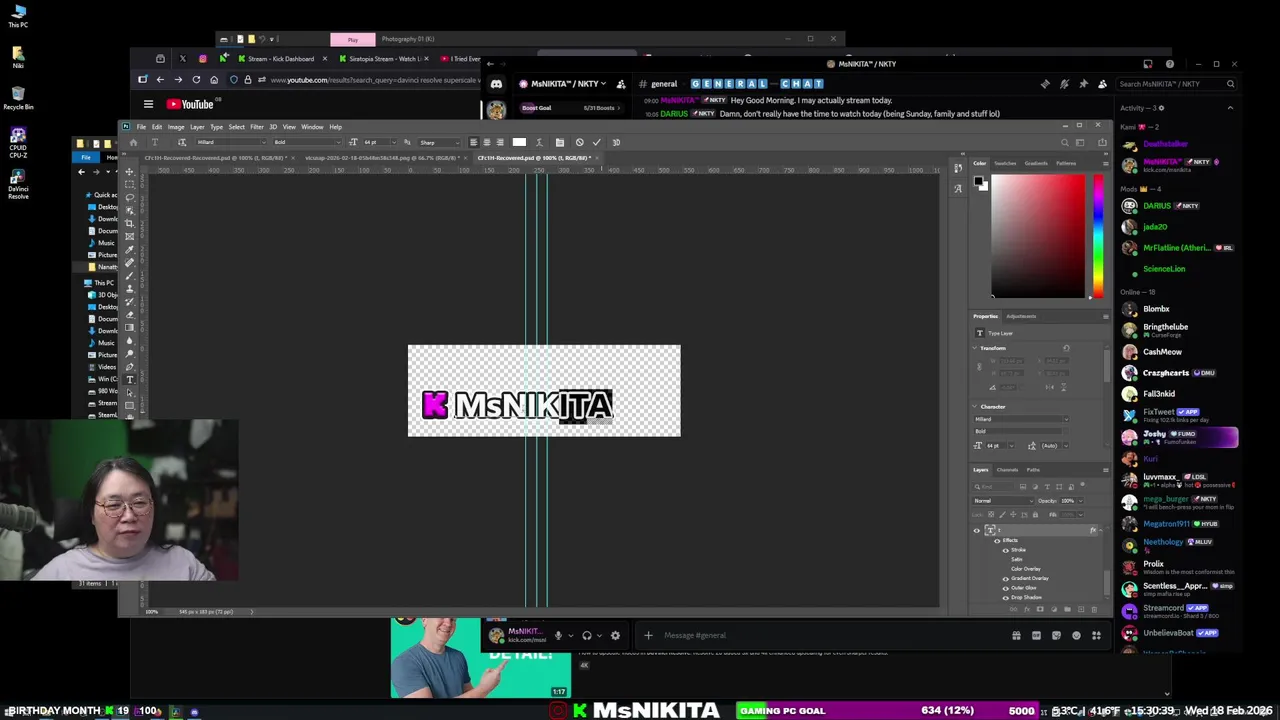Open the Photoshop Layer menu

tap(197, 127)
